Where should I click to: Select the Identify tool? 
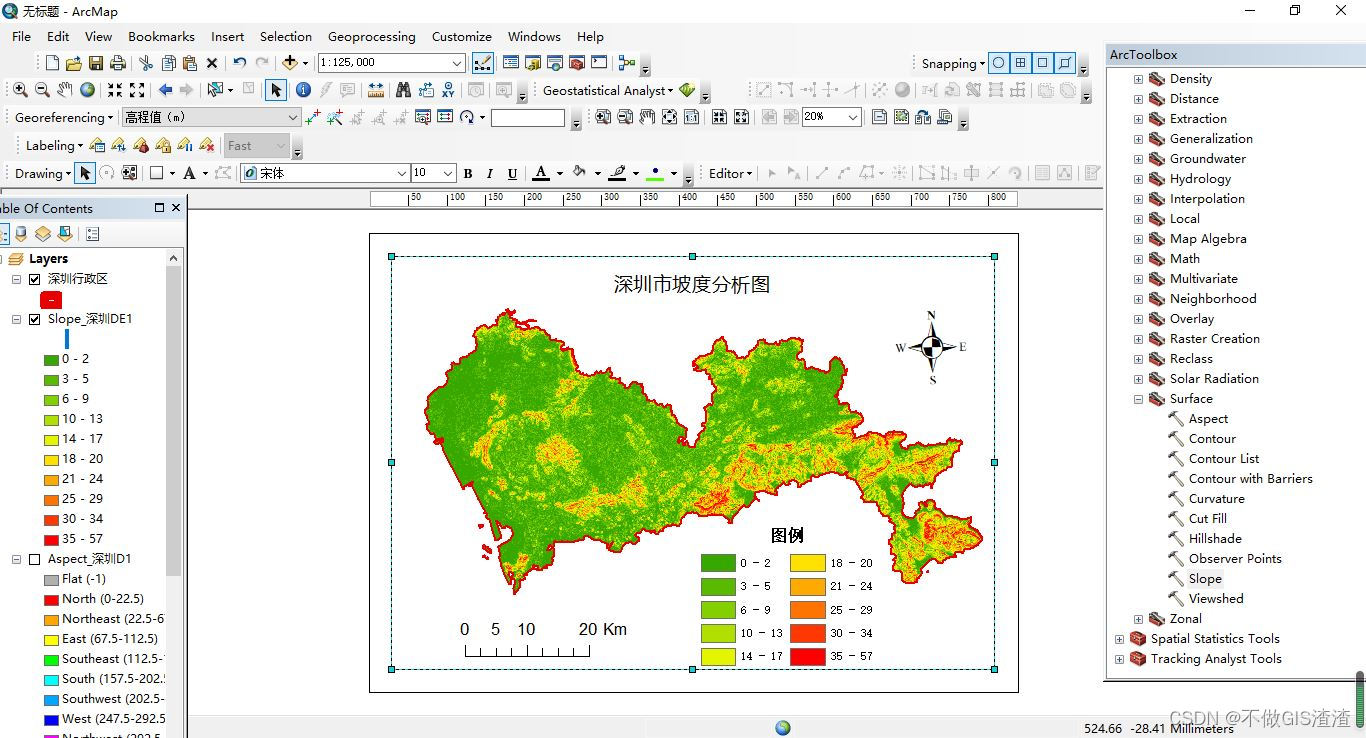[303, 89]
